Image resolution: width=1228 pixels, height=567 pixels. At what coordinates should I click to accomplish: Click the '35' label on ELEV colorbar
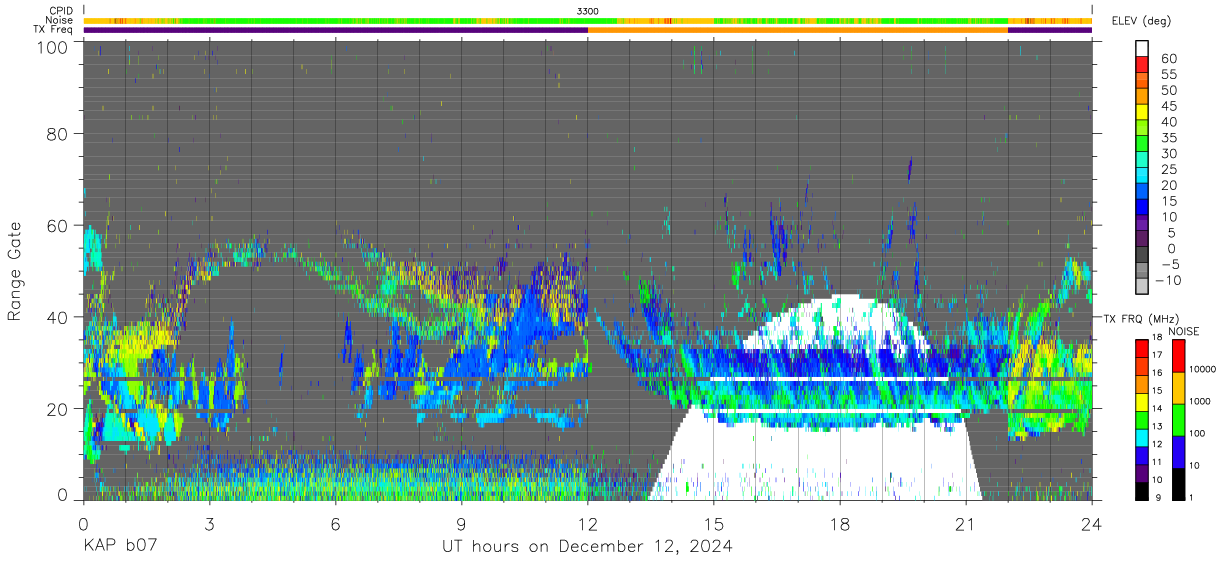click(1169, 137)
